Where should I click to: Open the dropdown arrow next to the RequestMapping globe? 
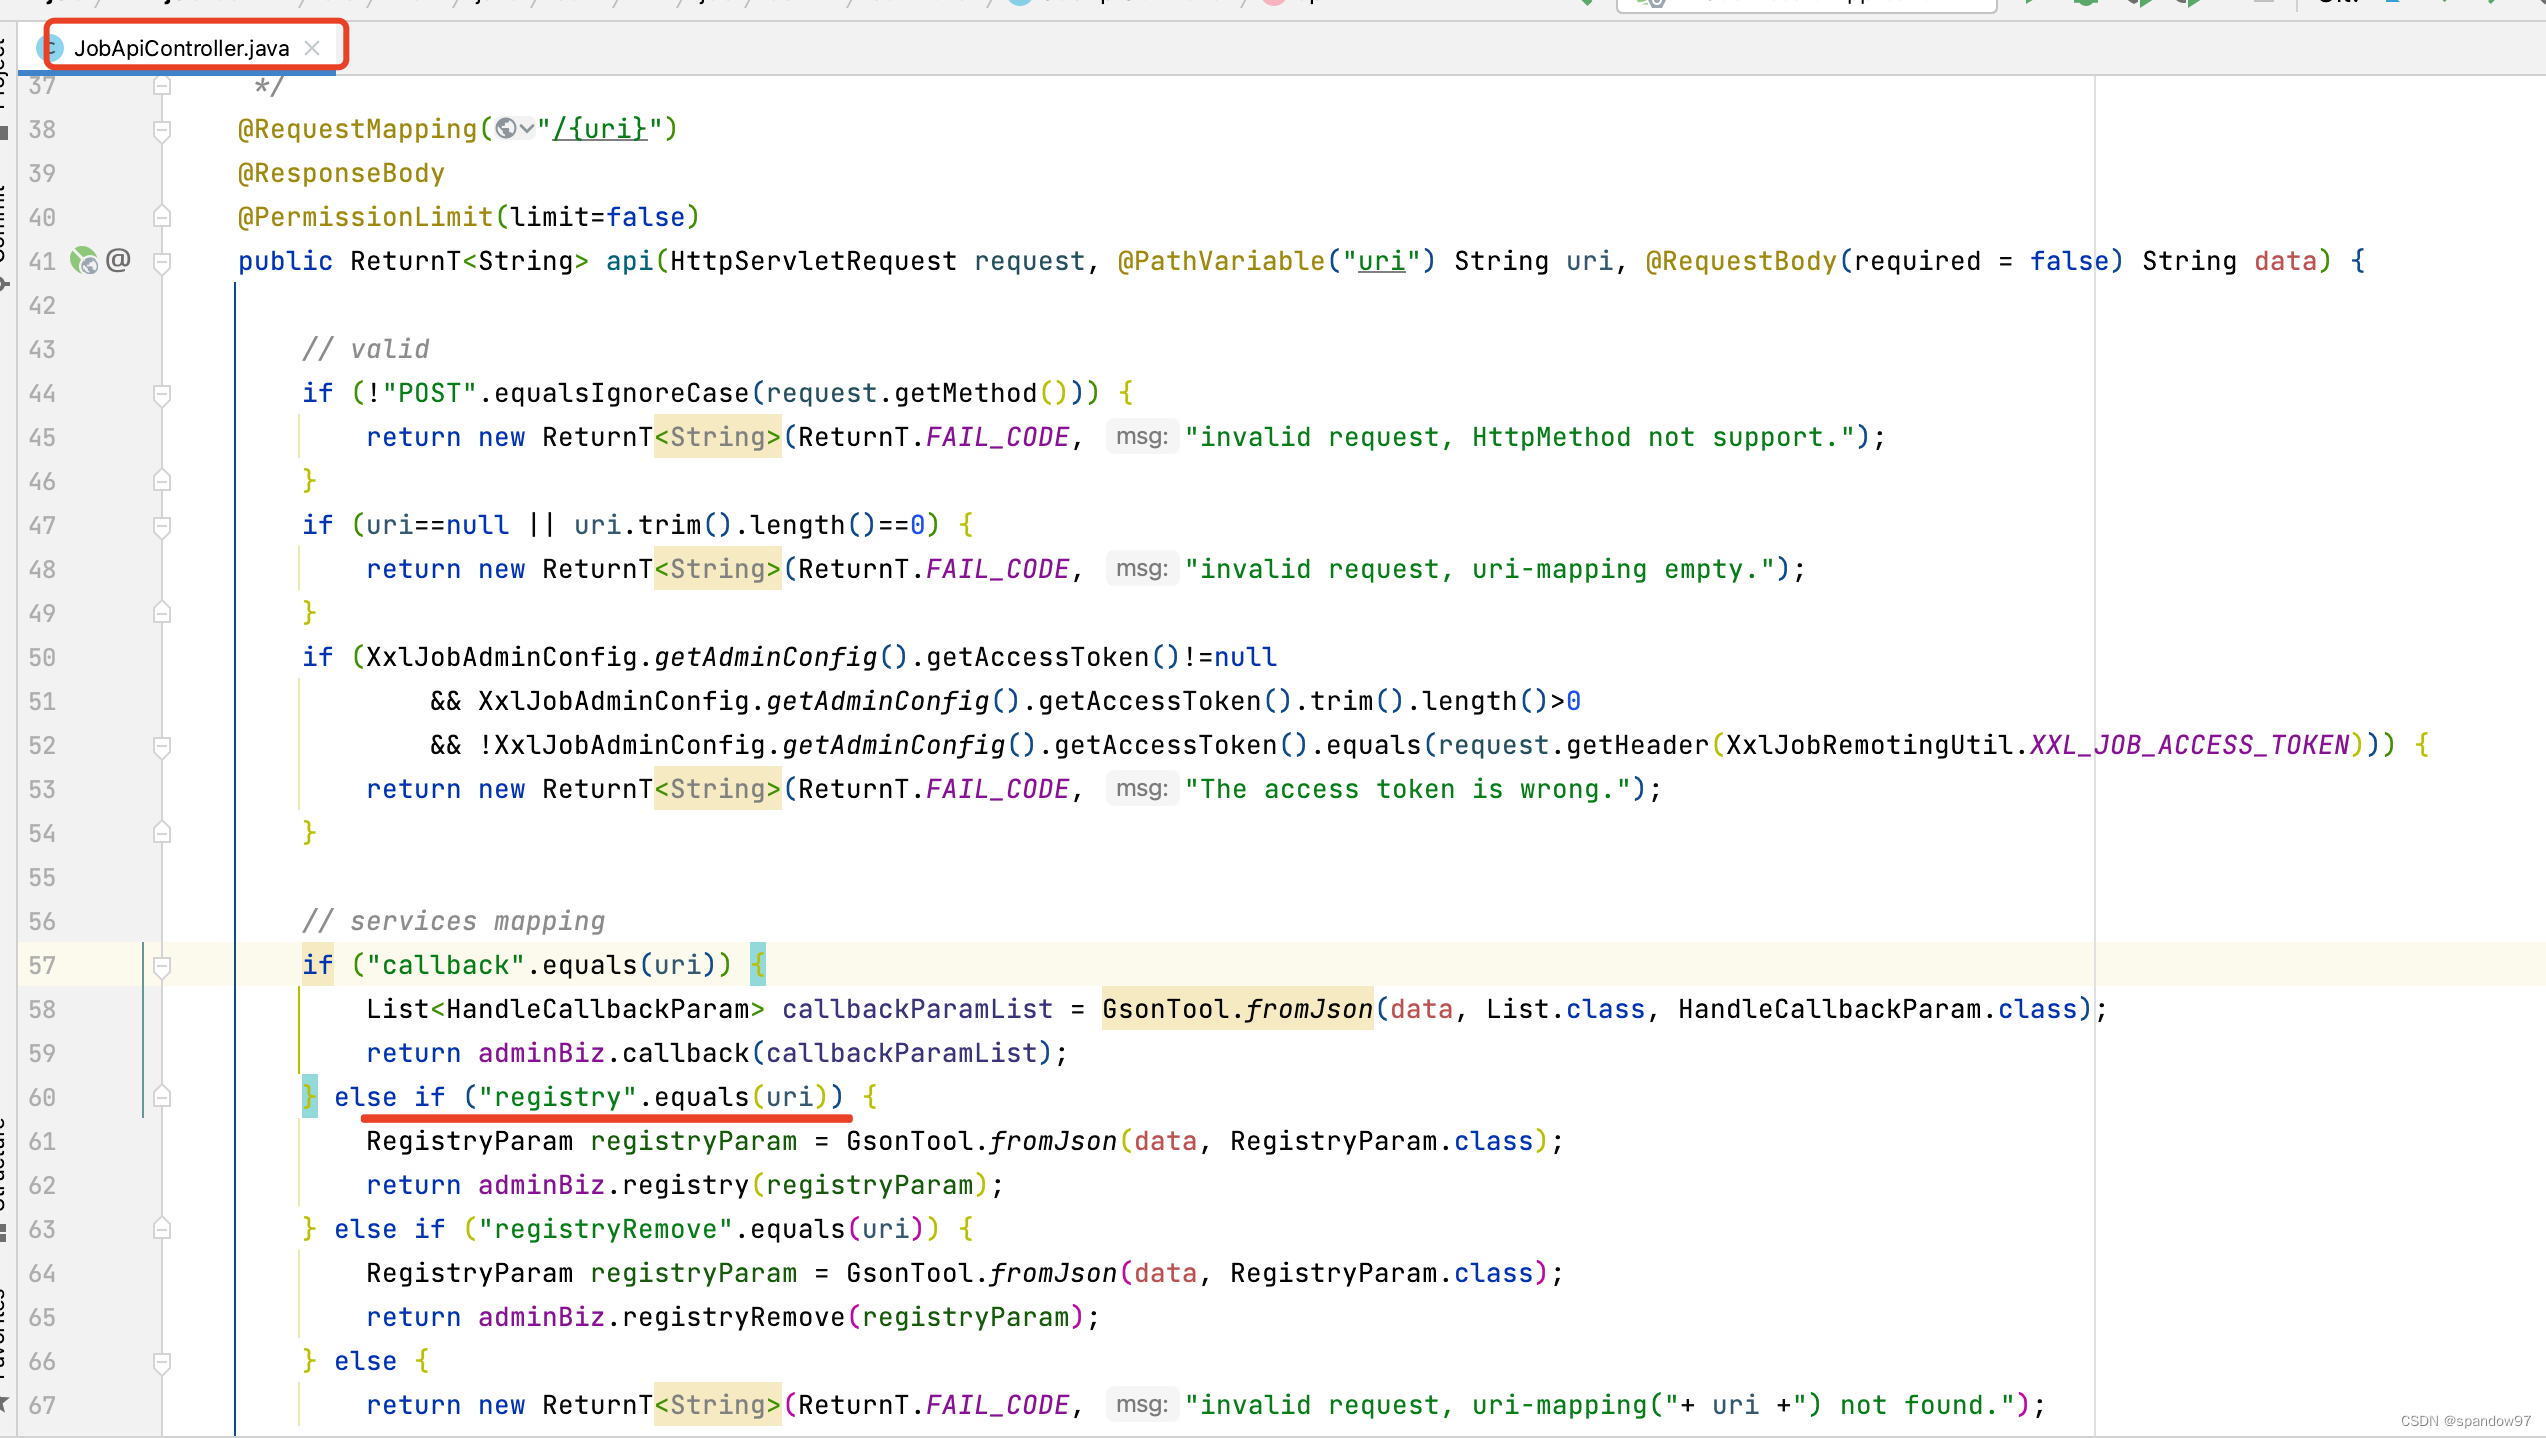point(527,129)
